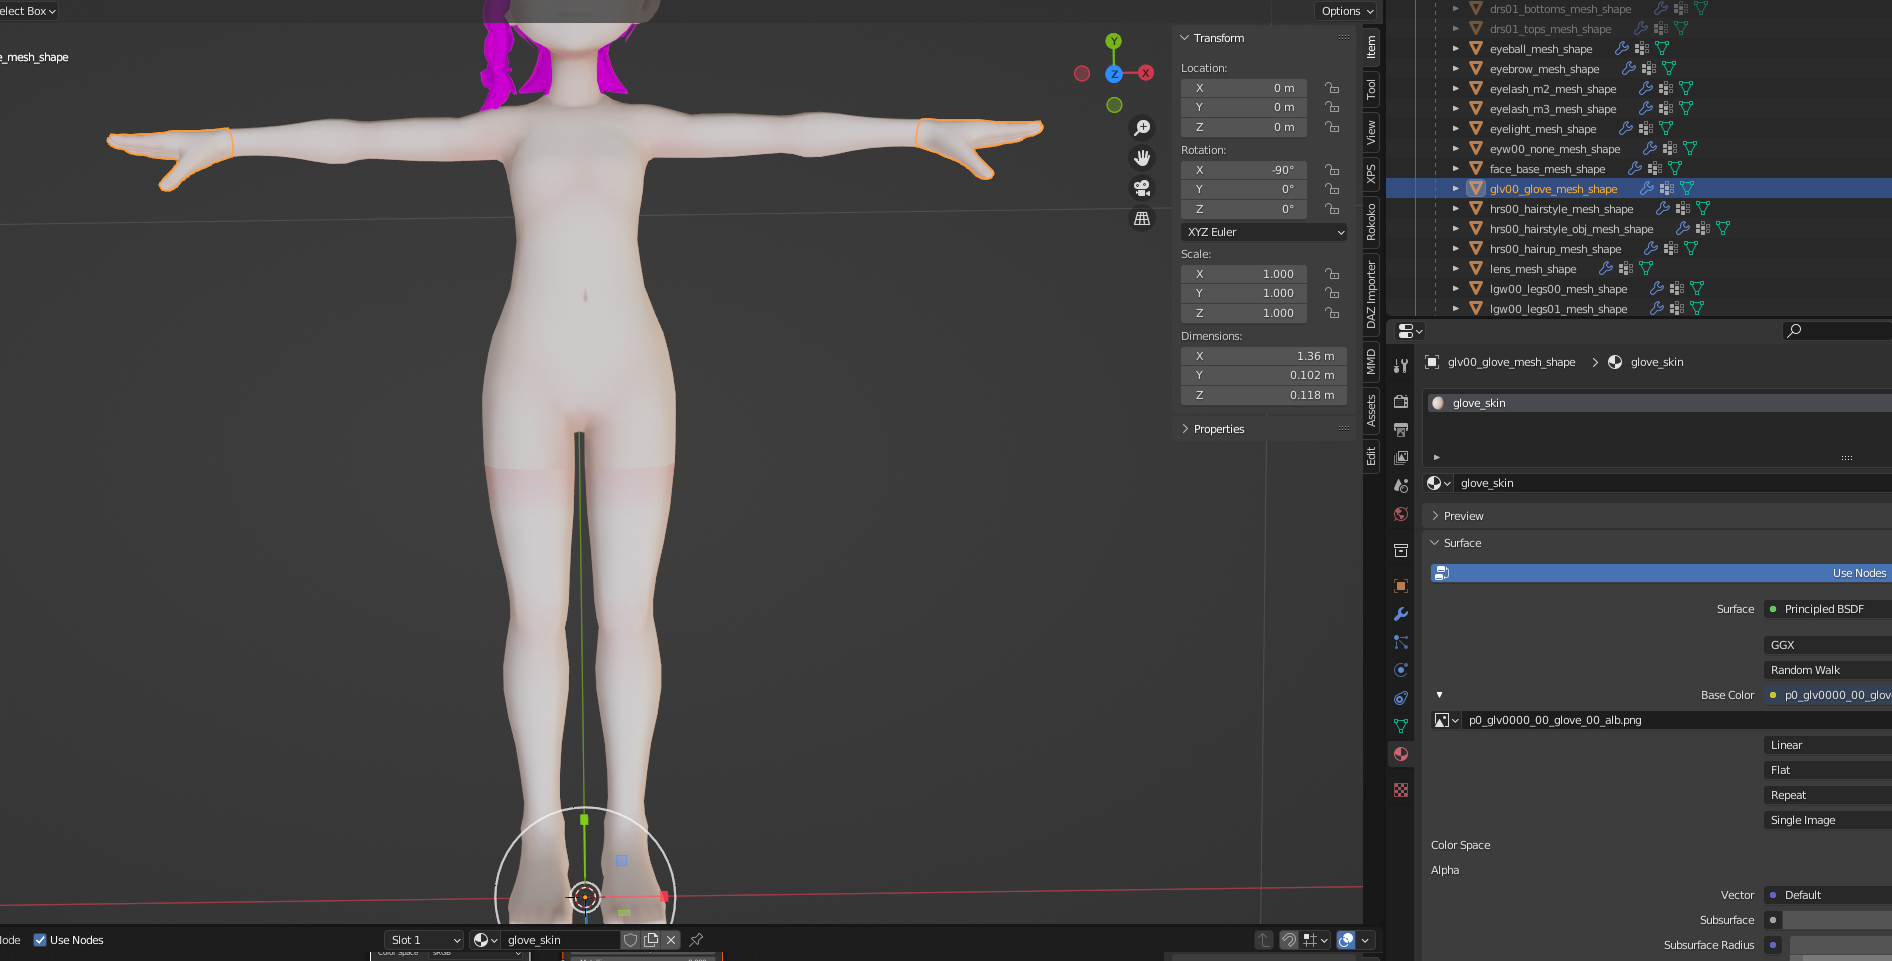Screen dimensions: 1892x961
Task: Switch to the MMD sidebar tab
Action: pos(1371,361)
